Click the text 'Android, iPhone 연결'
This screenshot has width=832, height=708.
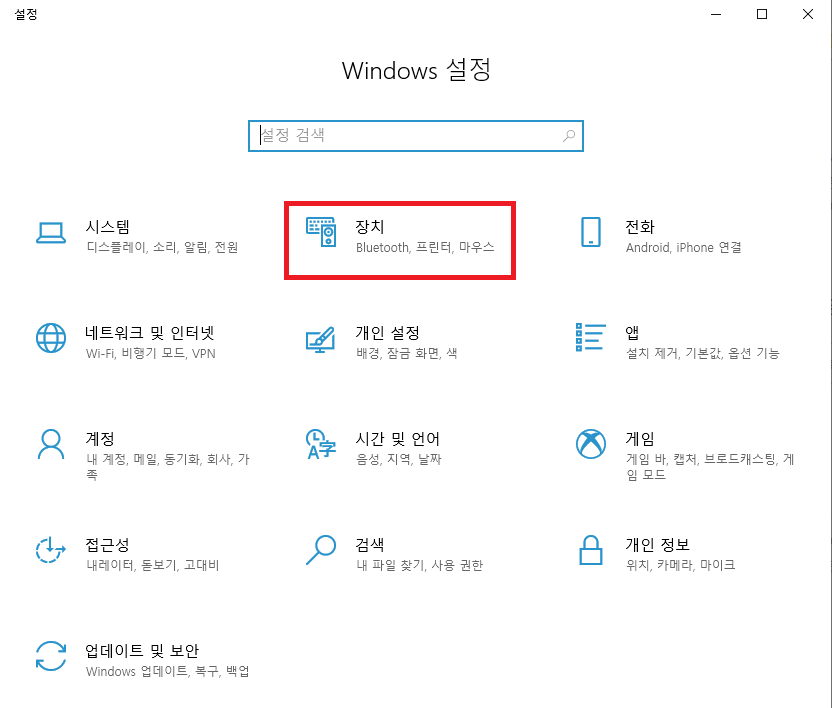[683, 247]
